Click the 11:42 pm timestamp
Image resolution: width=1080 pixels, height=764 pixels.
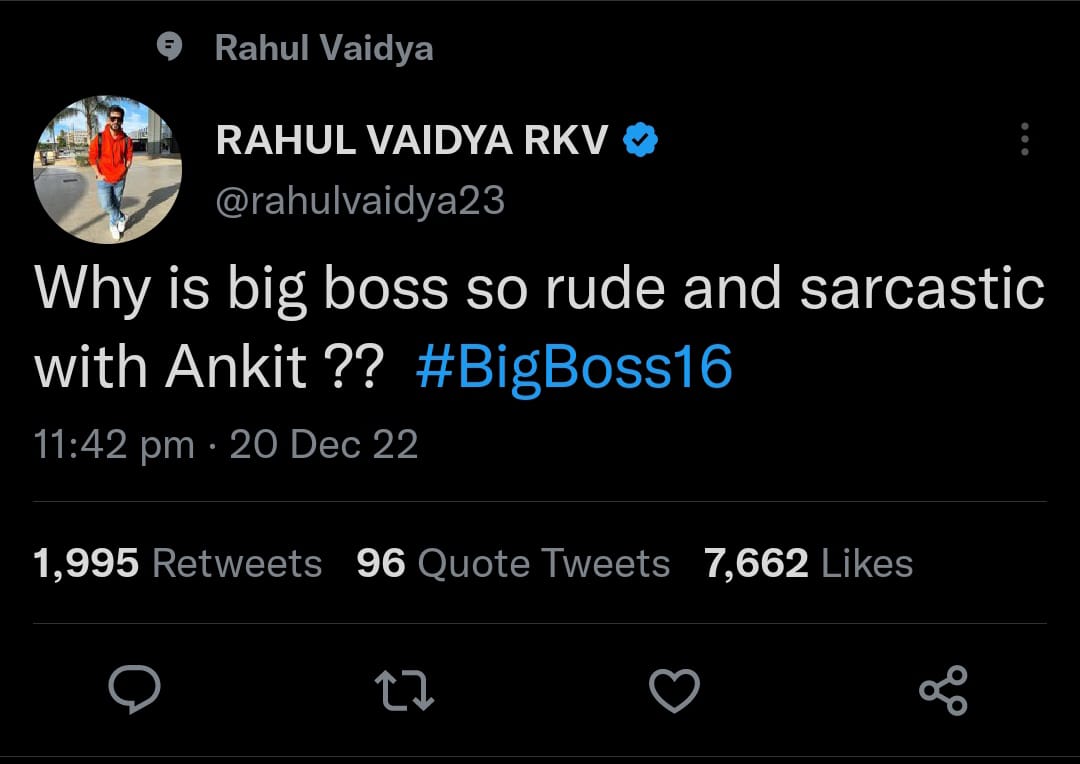tap(114, 444)
